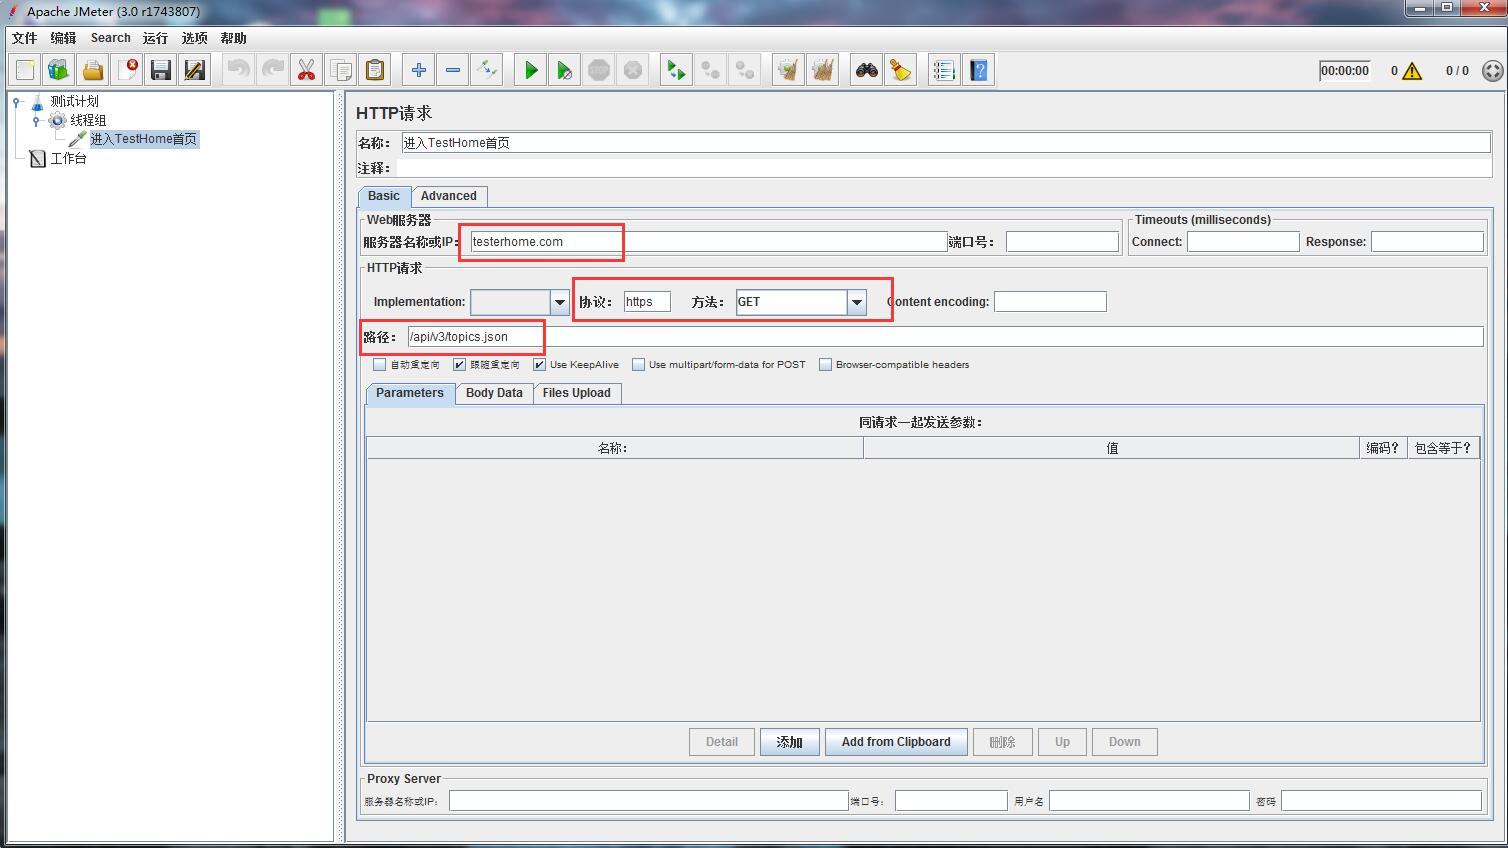Select 进入TestHome首页 in the tree
The image size is (1508, 848).
click(x=144, y=139)
